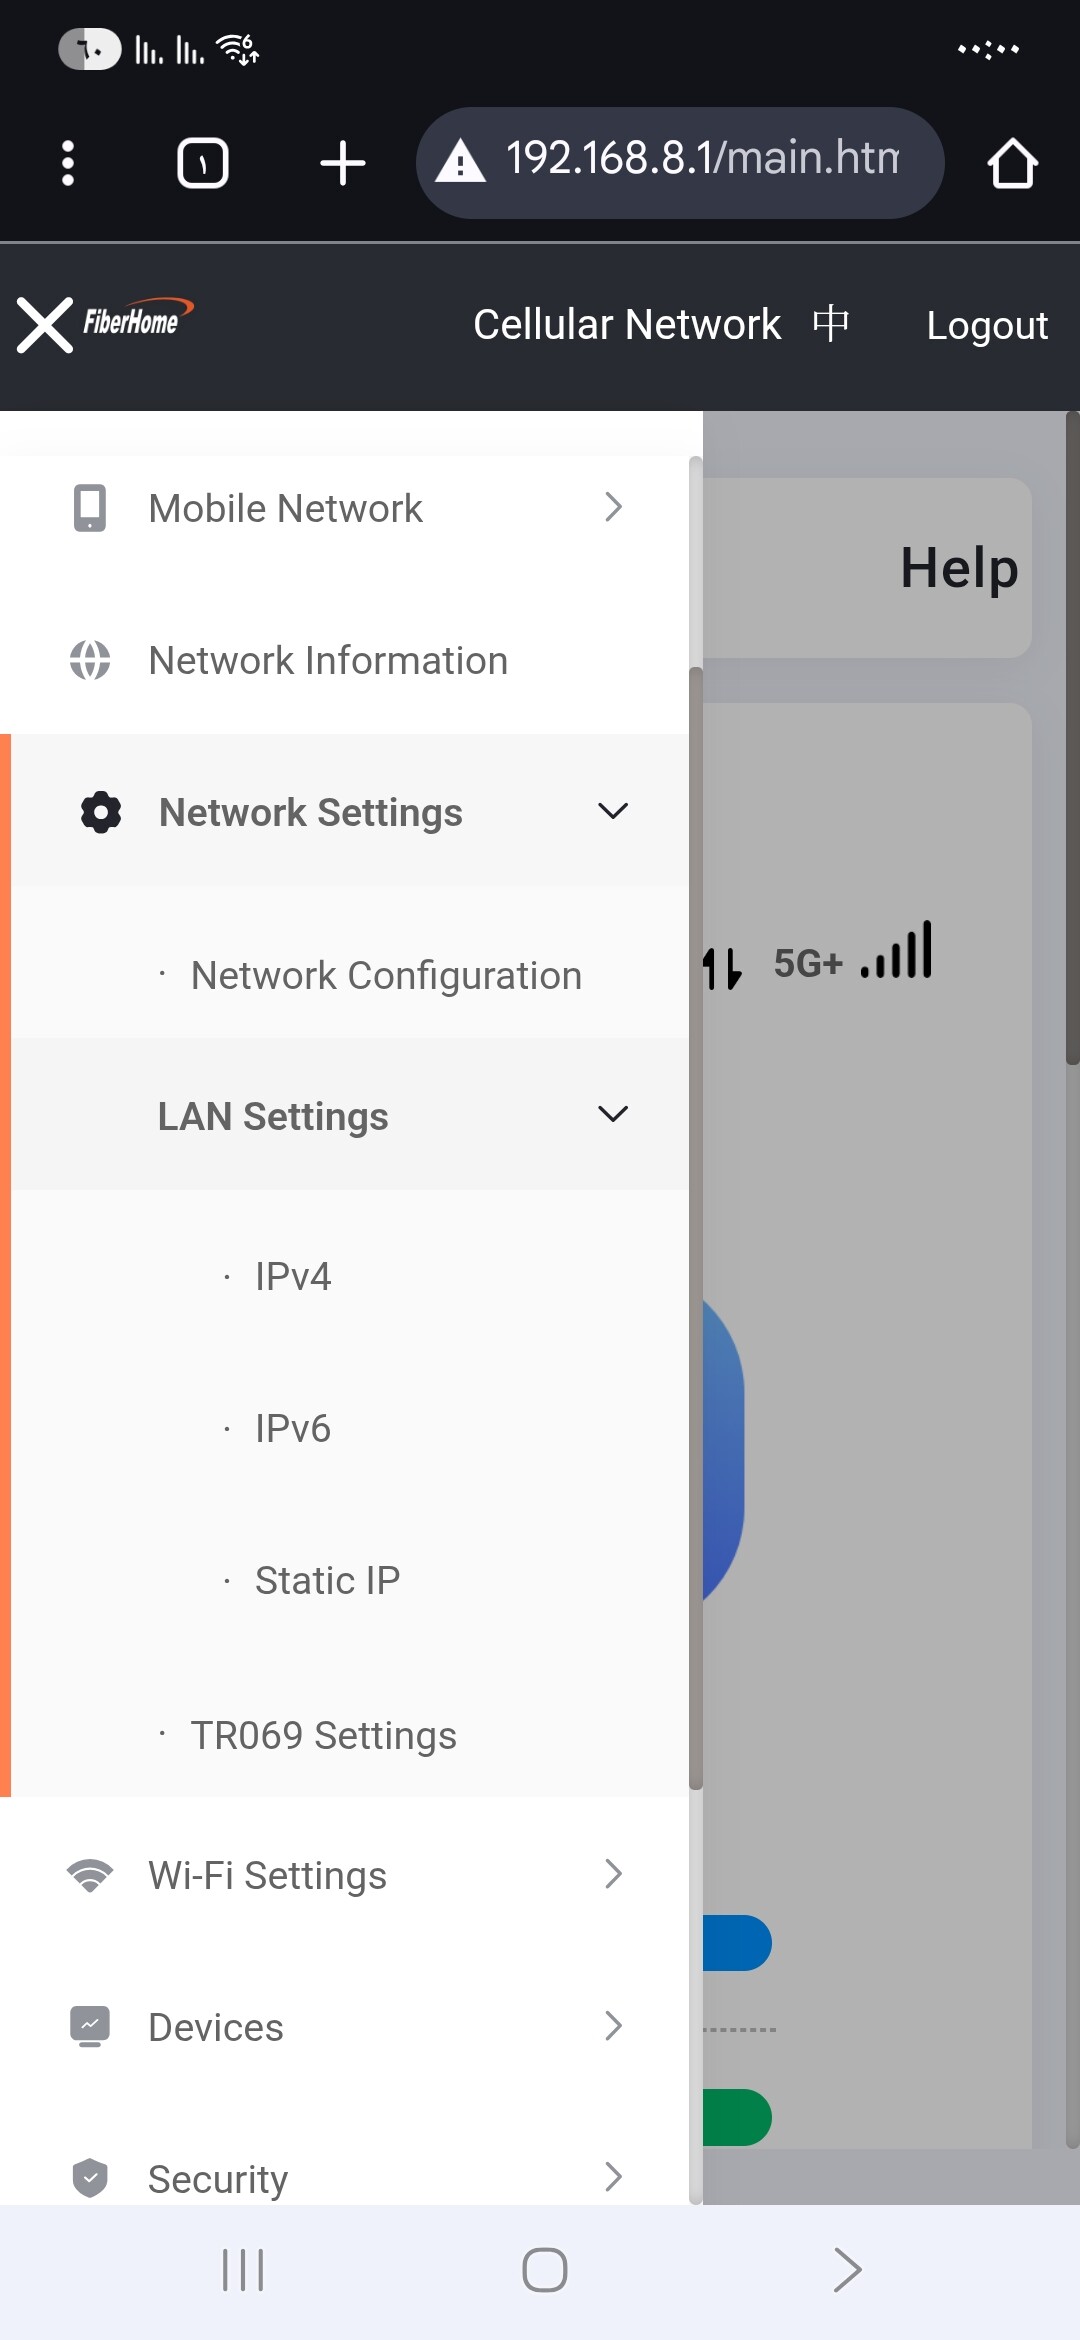Screen dimensions: 1080x2340
Task: Click the Logout link
Action: point(987,326)
